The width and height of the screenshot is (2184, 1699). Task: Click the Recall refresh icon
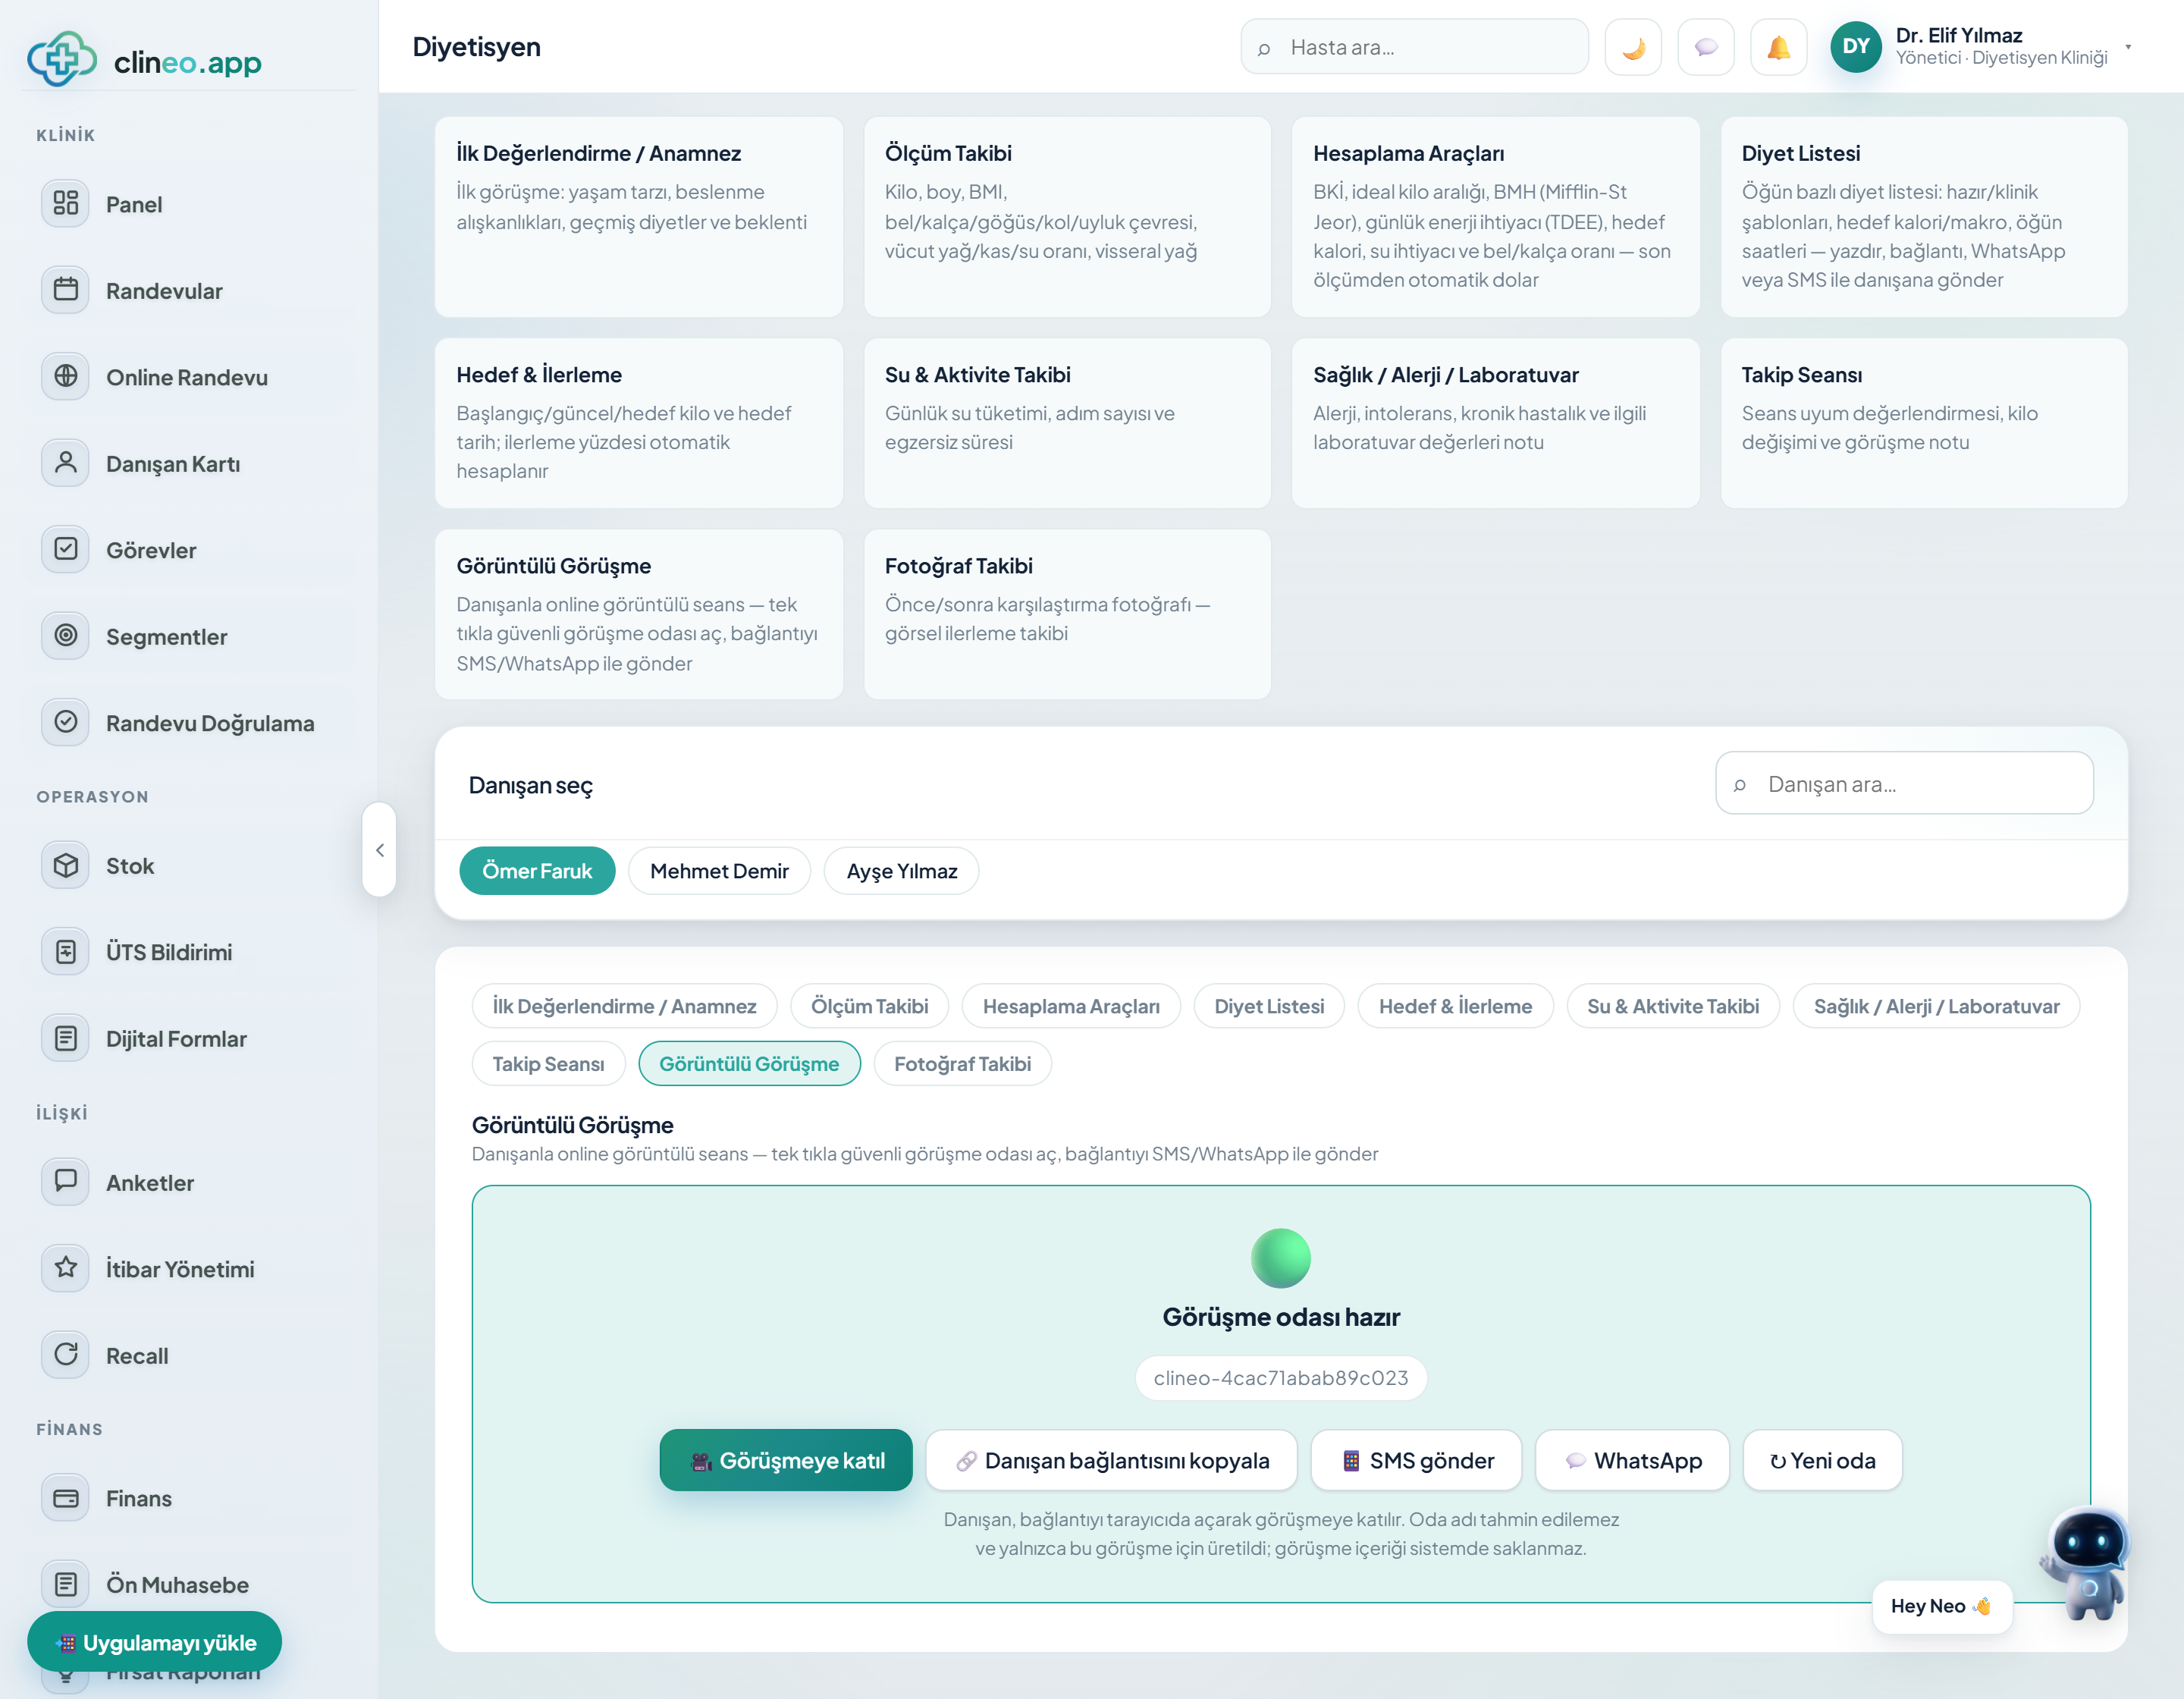66,1354
